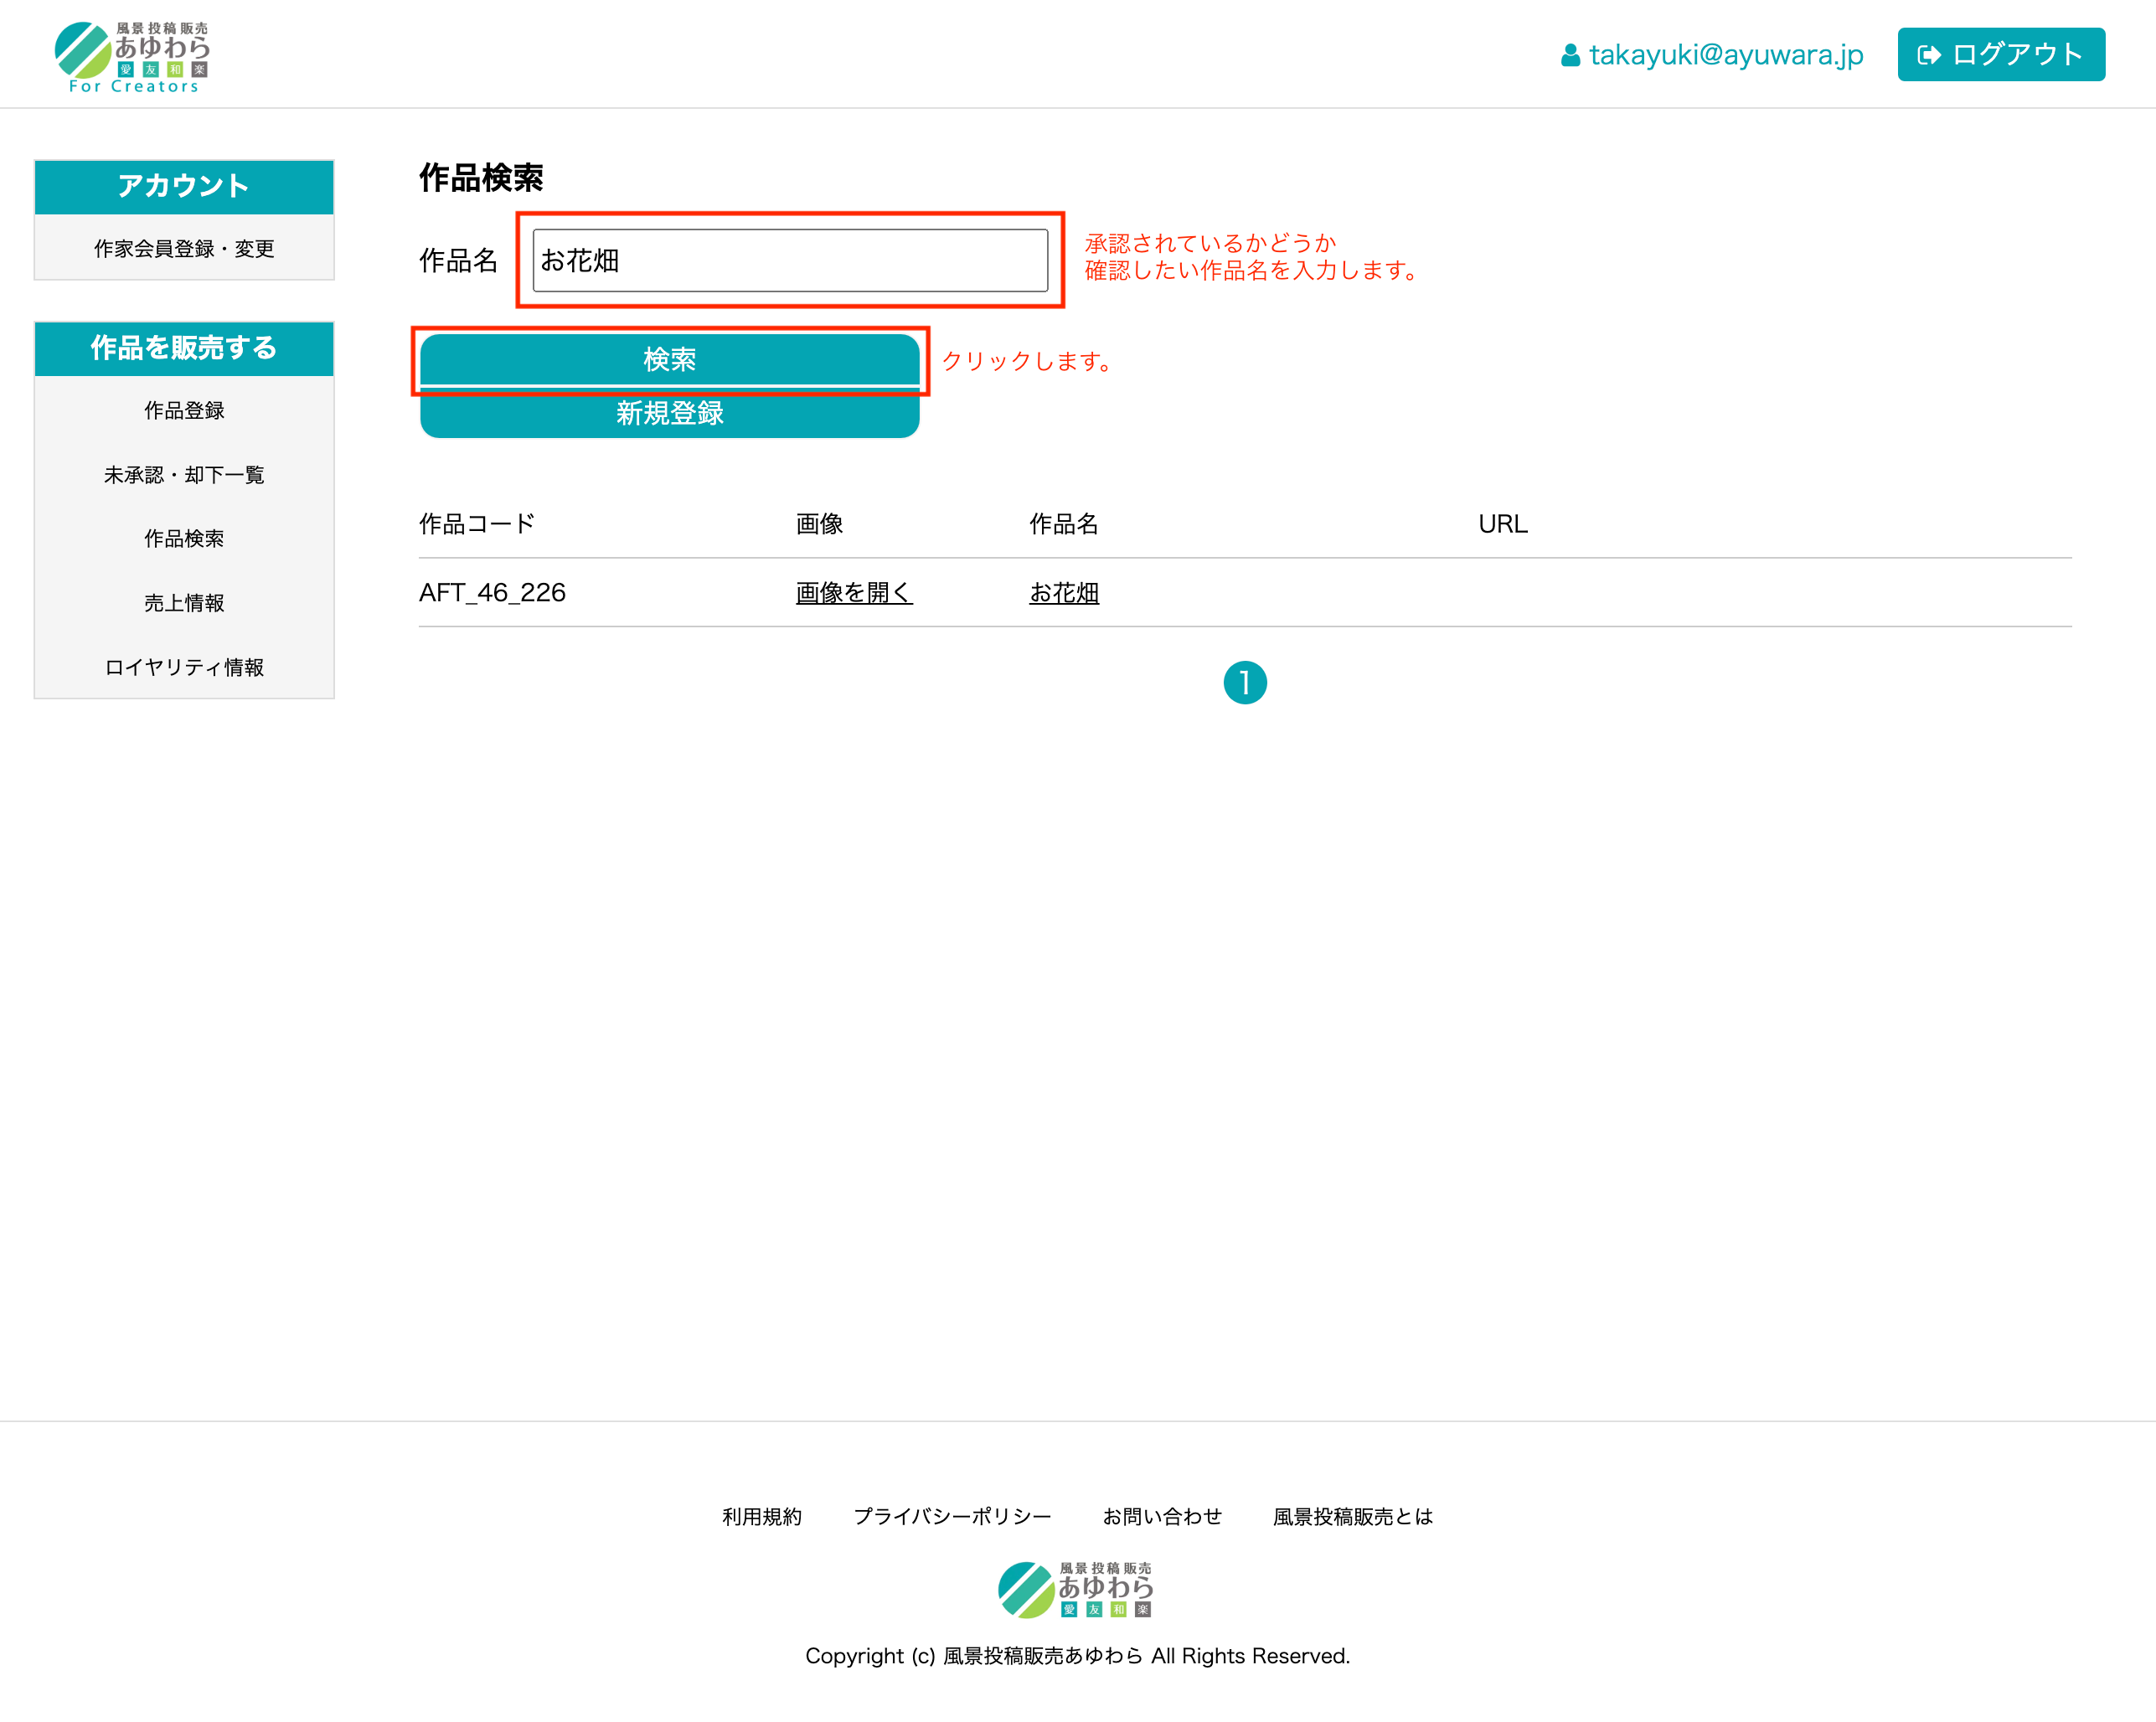Open お問い合わせ footer link
The height and width of the screenshot is (1722, 2156).
(x=1162, y=1516)
